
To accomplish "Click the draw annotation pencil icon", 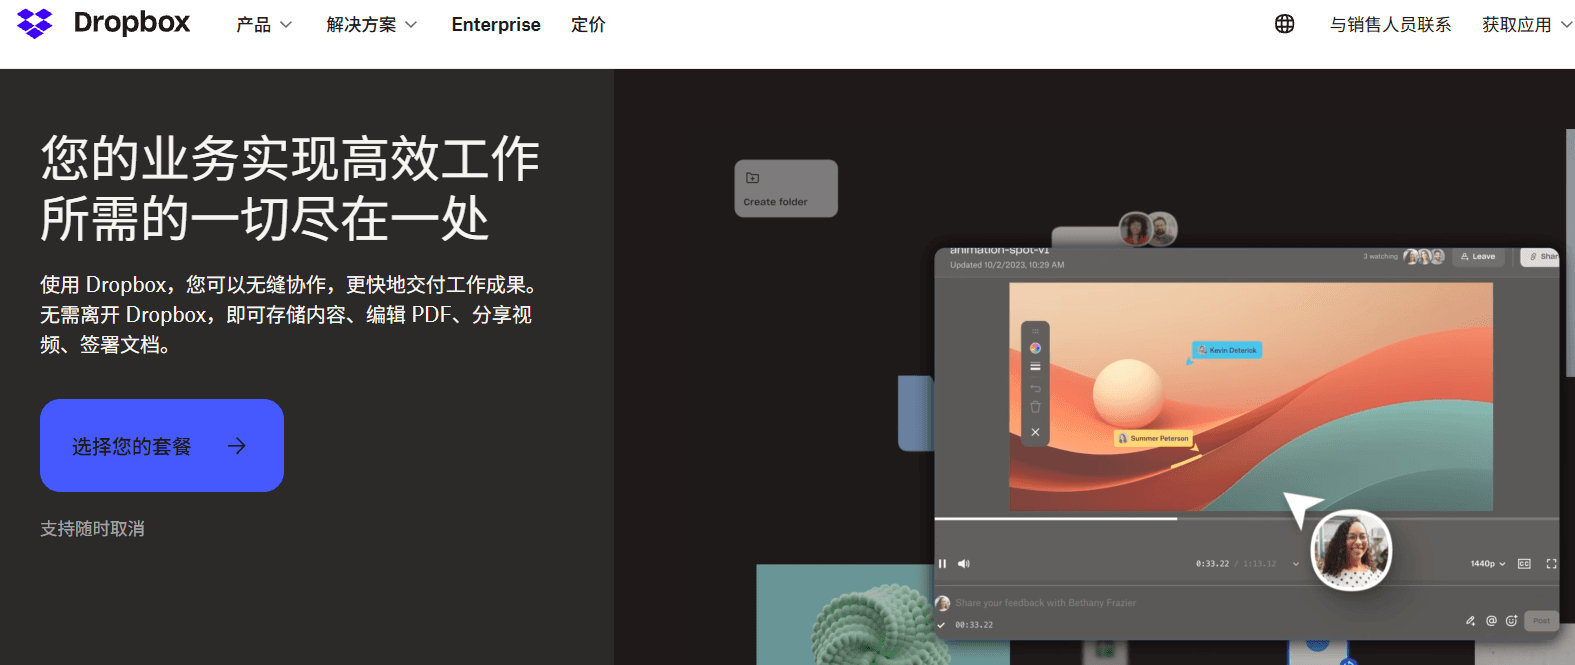I will 1470,621.
